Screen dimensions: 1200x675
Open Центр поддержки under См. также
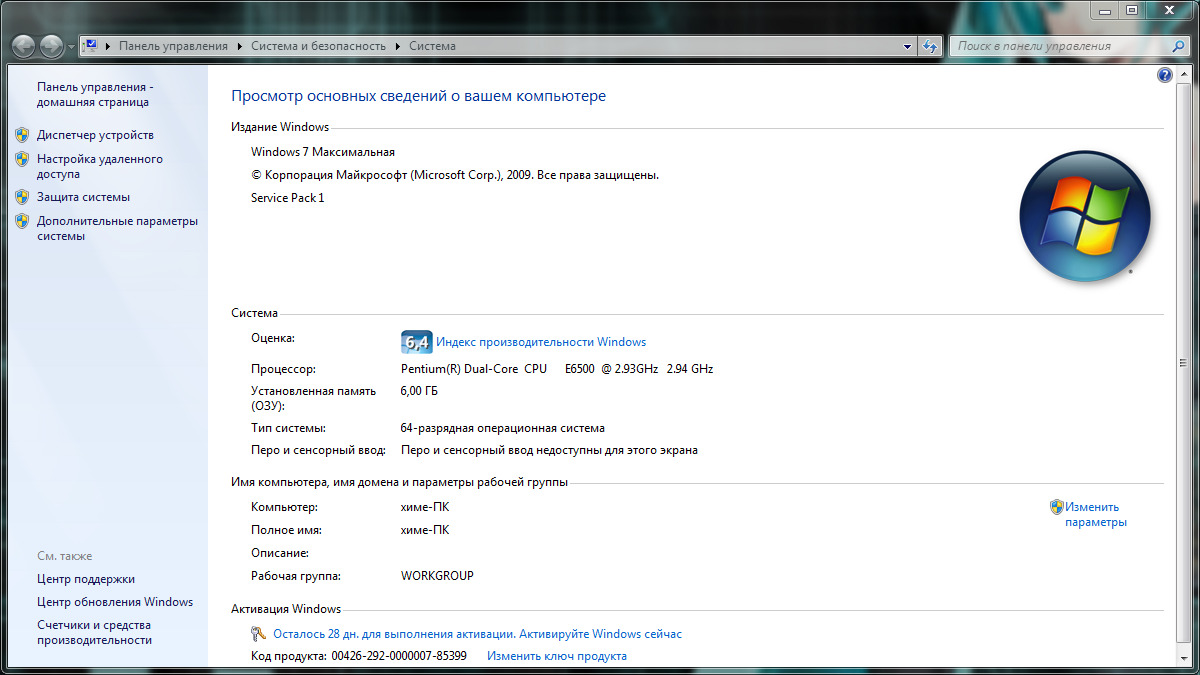(x=86, y=579)
